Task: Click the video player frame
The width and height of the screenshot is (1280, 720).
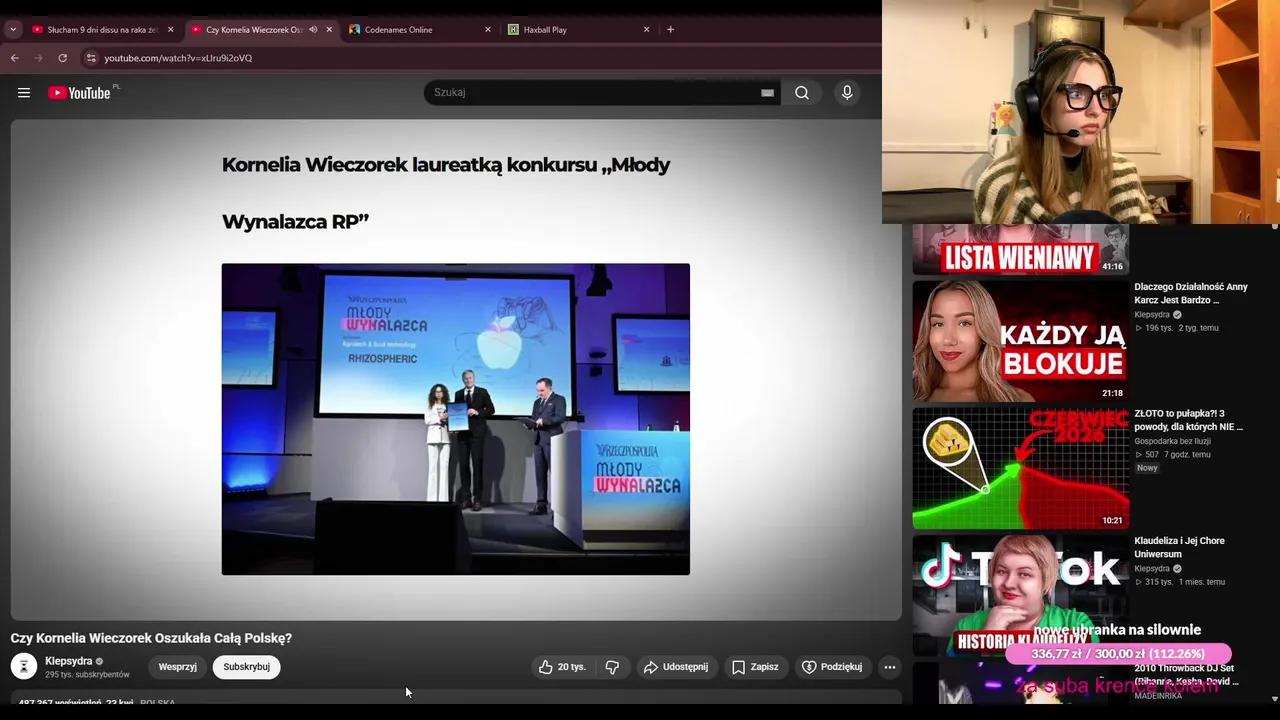Action: [456, 370]
